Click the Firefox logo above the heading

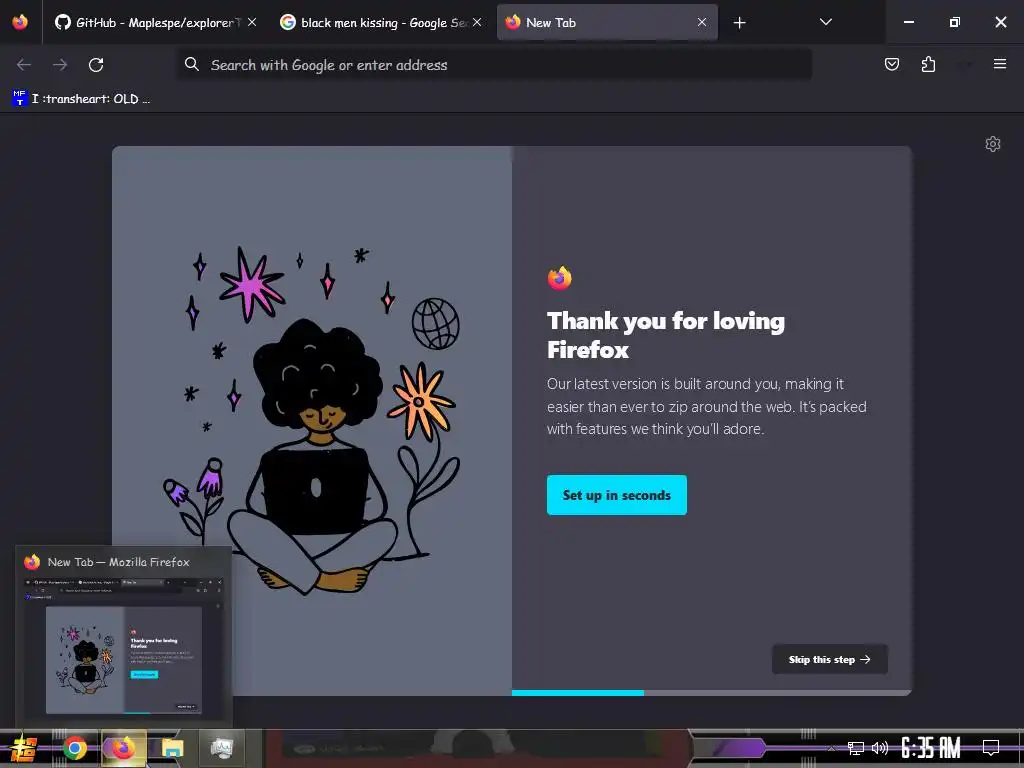click(560, 278)
